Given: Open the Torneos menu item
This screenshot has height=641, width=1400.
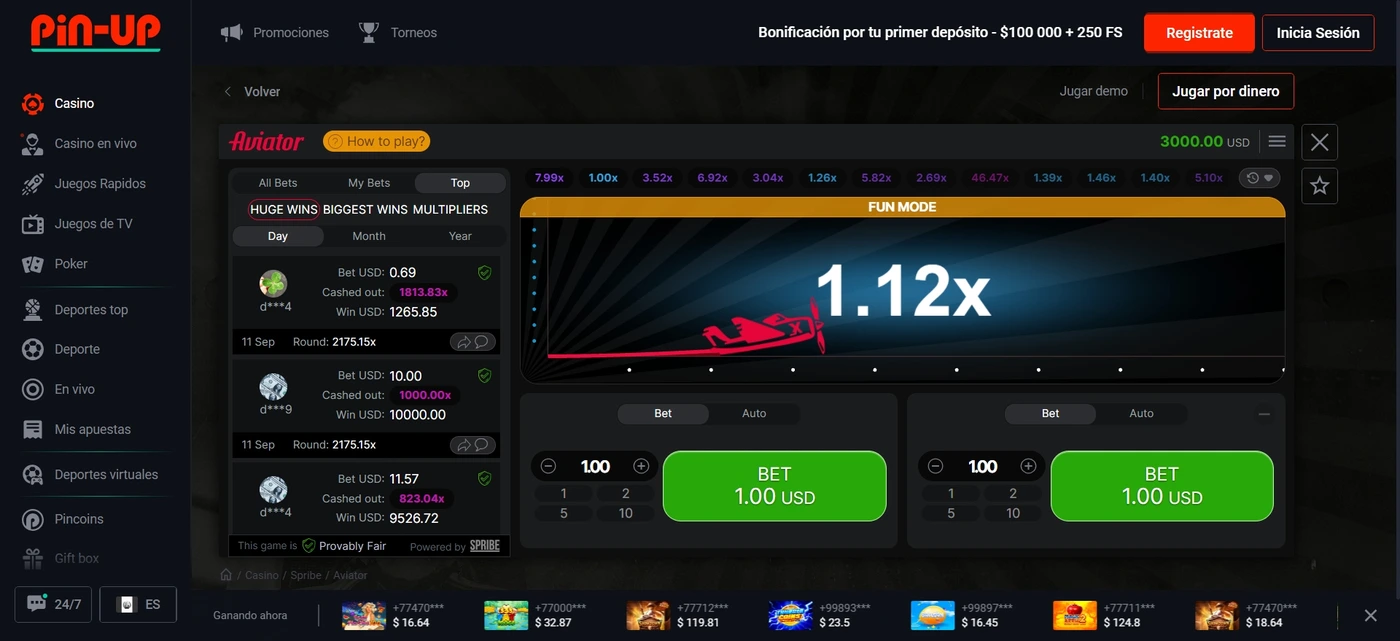Looking at the screenshot, I should tap(398, 33).
